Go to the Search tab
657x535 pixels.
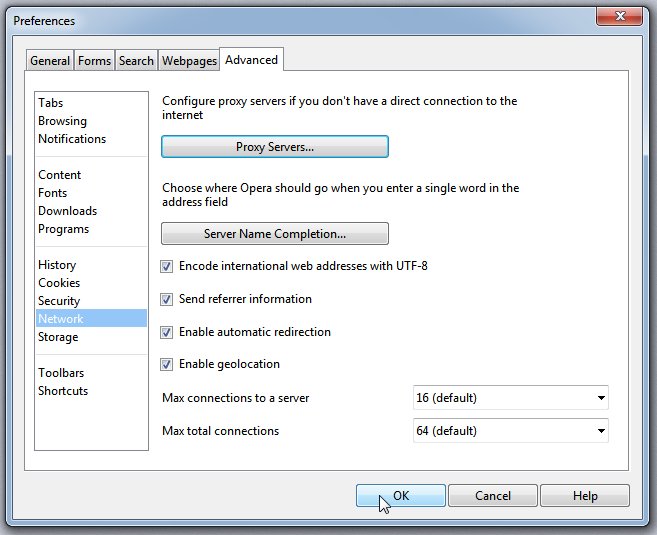pyautogui.click(x=136, y=61)
